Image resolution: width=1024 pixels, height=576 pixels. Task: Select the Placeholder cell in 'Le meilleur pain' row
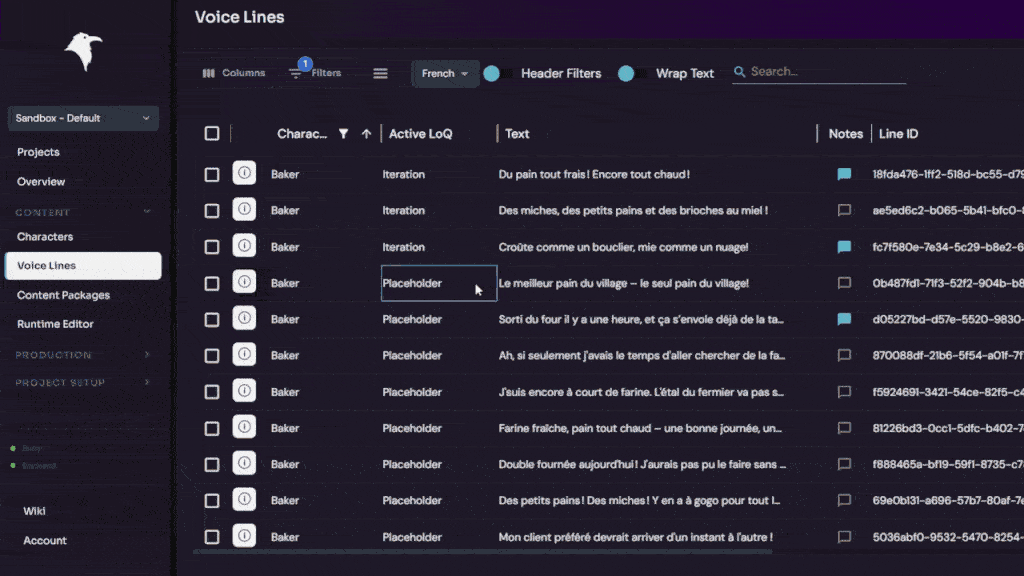click(439, 283)
